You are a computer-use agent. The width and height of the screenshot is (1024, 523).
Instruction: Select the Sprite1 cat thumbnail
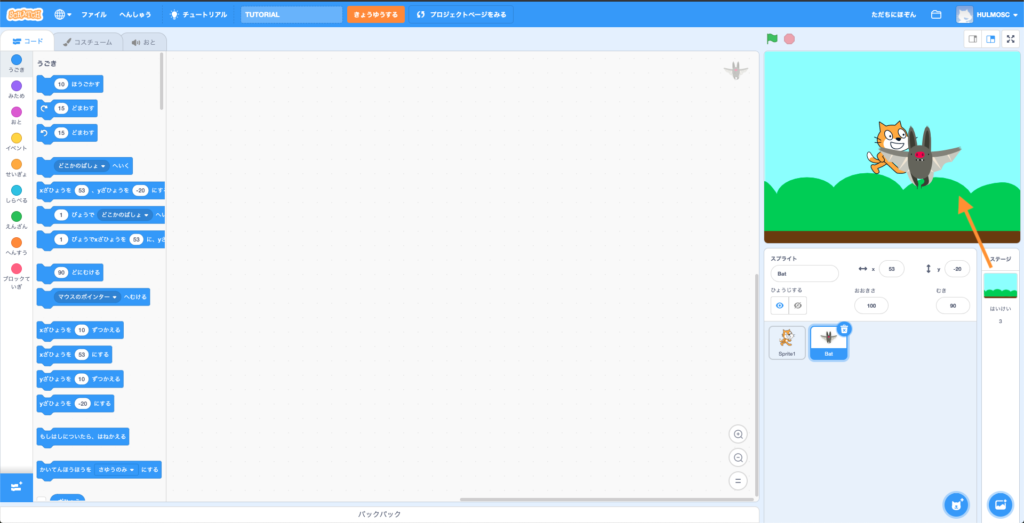tap(786, 342)
